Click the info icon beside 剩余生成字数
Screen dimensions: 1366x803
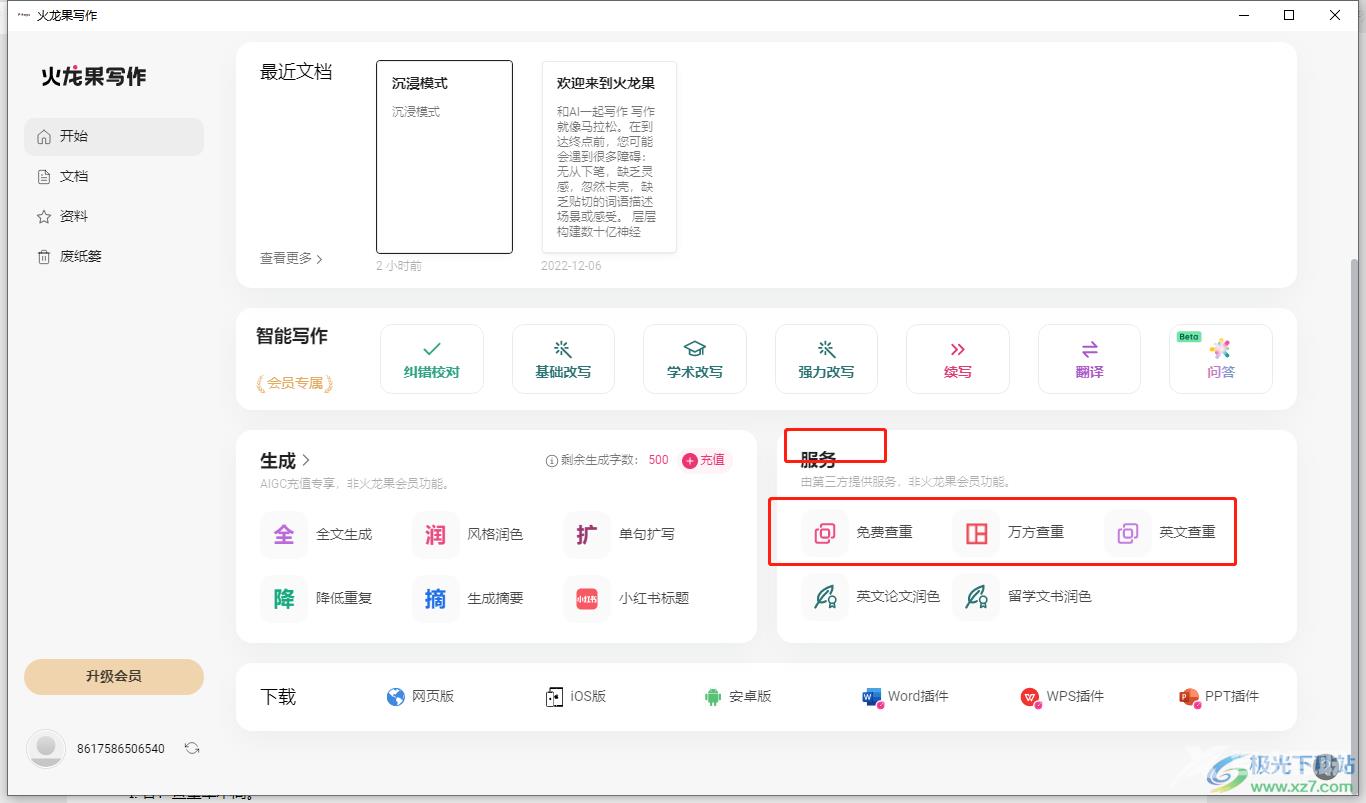pos(551,461)
